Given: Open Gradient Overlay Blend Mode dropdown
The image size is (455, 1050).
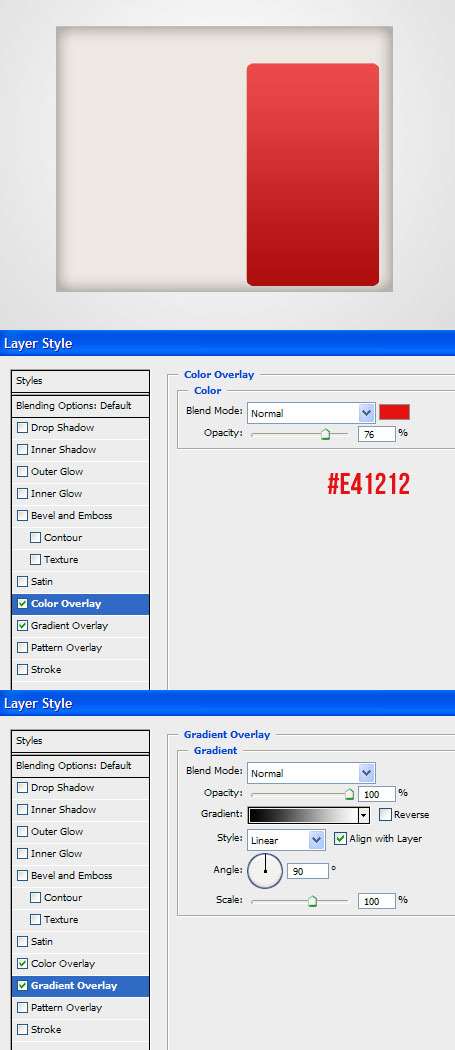Looking at the screenshot, I should (x=310, y=773).
